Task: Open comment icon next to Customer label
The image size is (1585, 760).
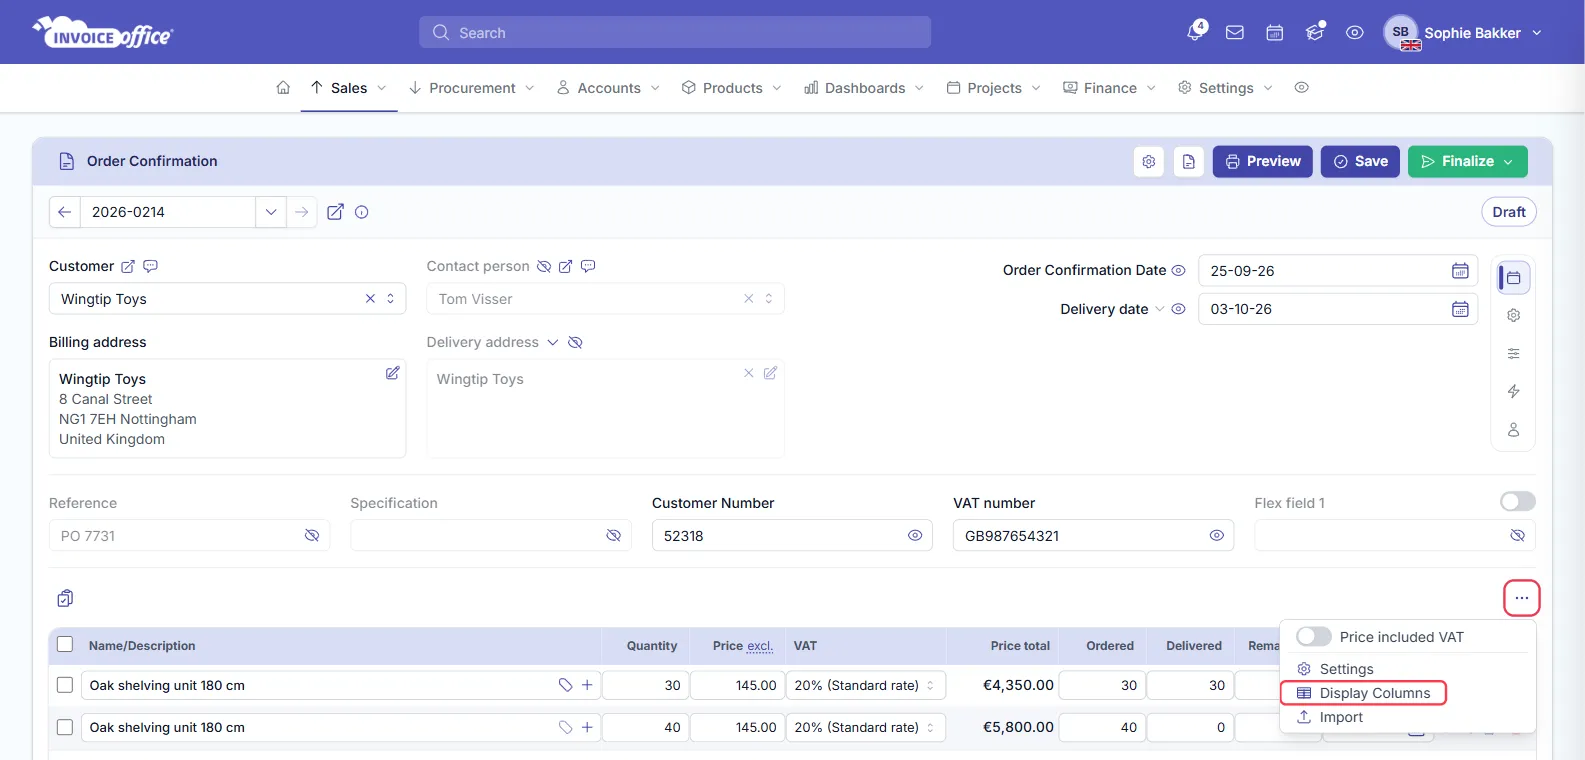Action: pos(151,266)
